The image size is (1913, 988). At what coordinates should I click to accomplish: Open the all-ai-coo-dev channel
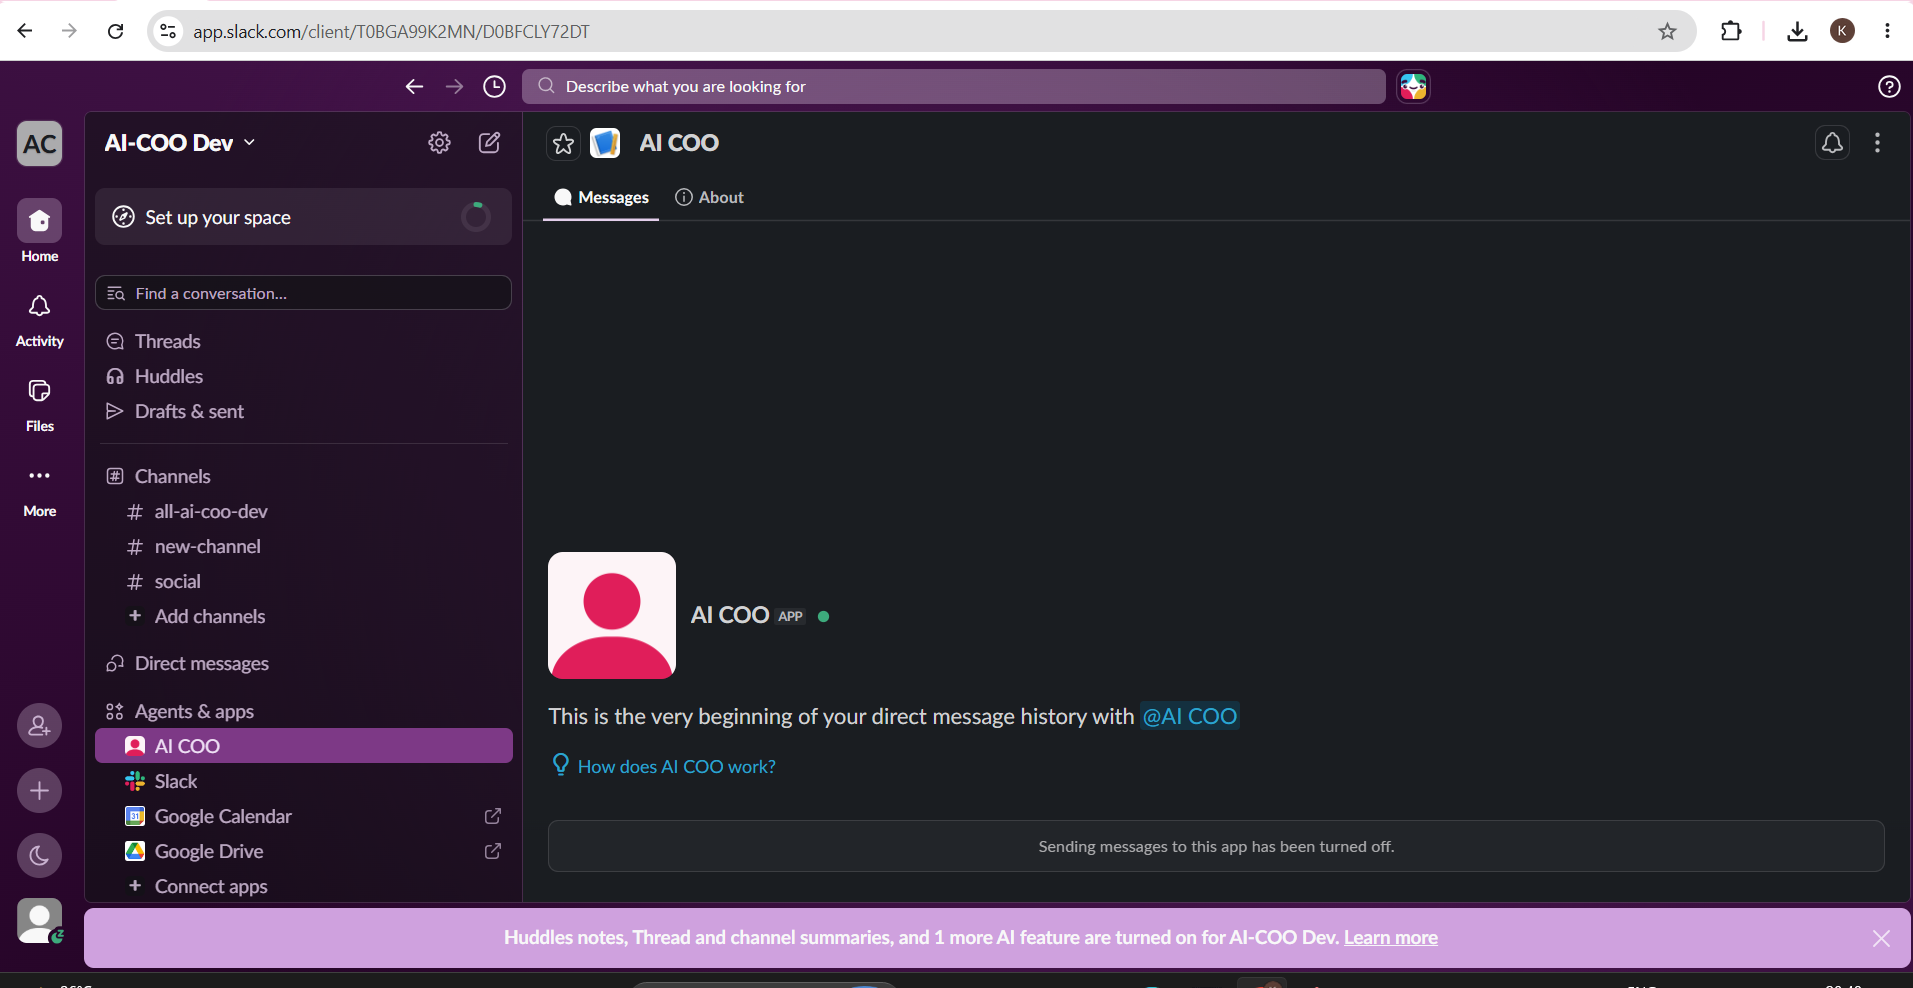(x=303, y=511)
